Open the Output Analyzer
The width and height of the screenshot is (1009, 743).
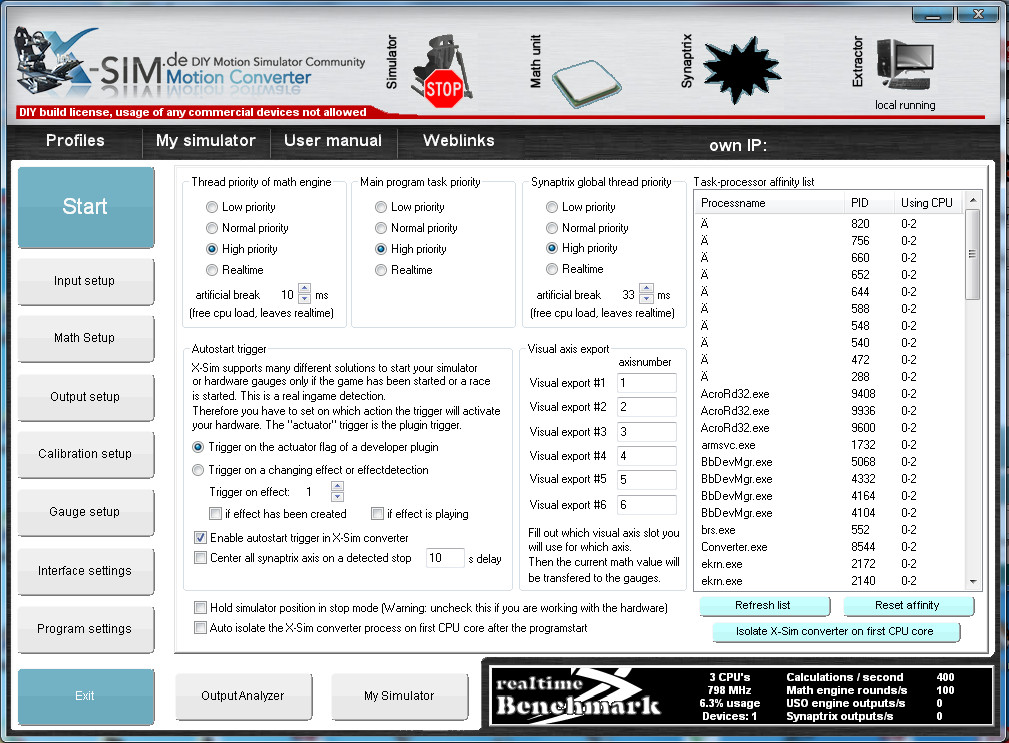(243, 696)
